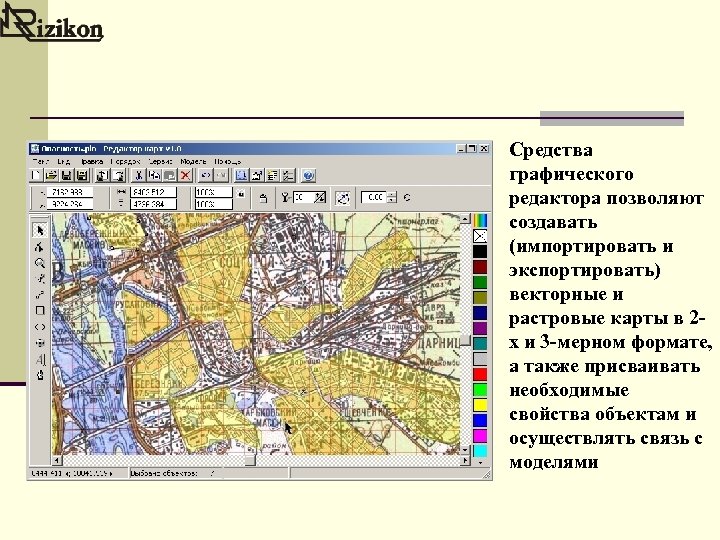This screenshot has height=540, width=720.
Task: Select the freehand polyline tool below magnifier
Action: click(40, 279)
